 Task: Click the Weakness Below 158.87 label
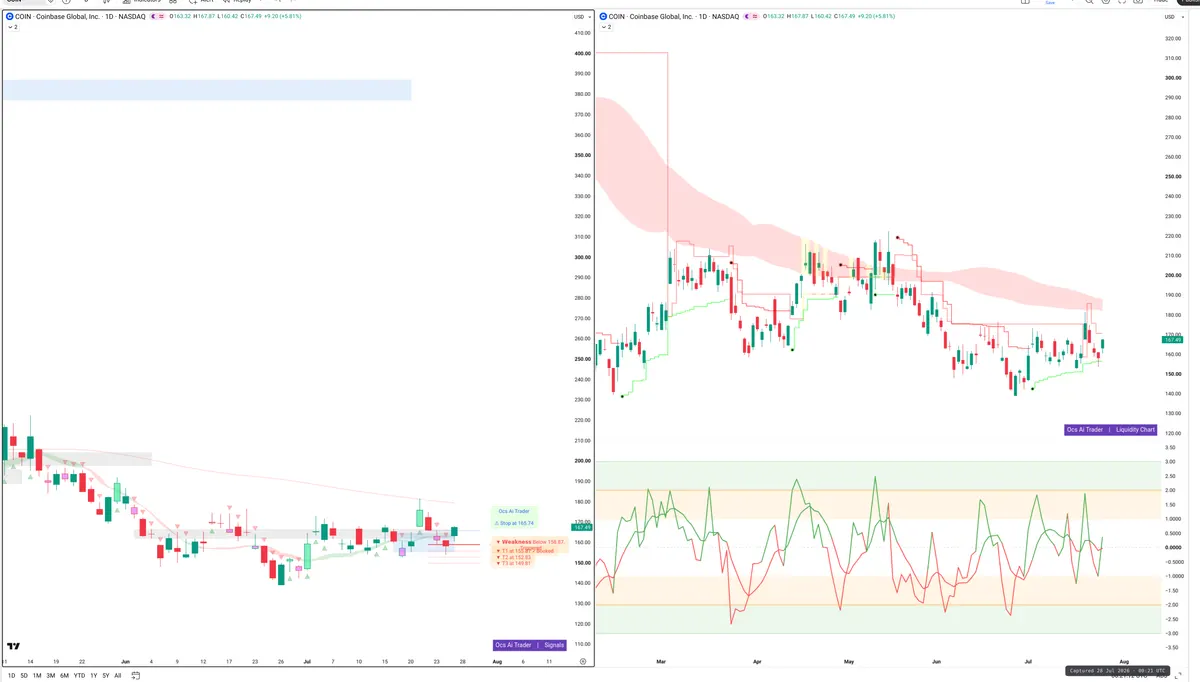pos(532,542)
